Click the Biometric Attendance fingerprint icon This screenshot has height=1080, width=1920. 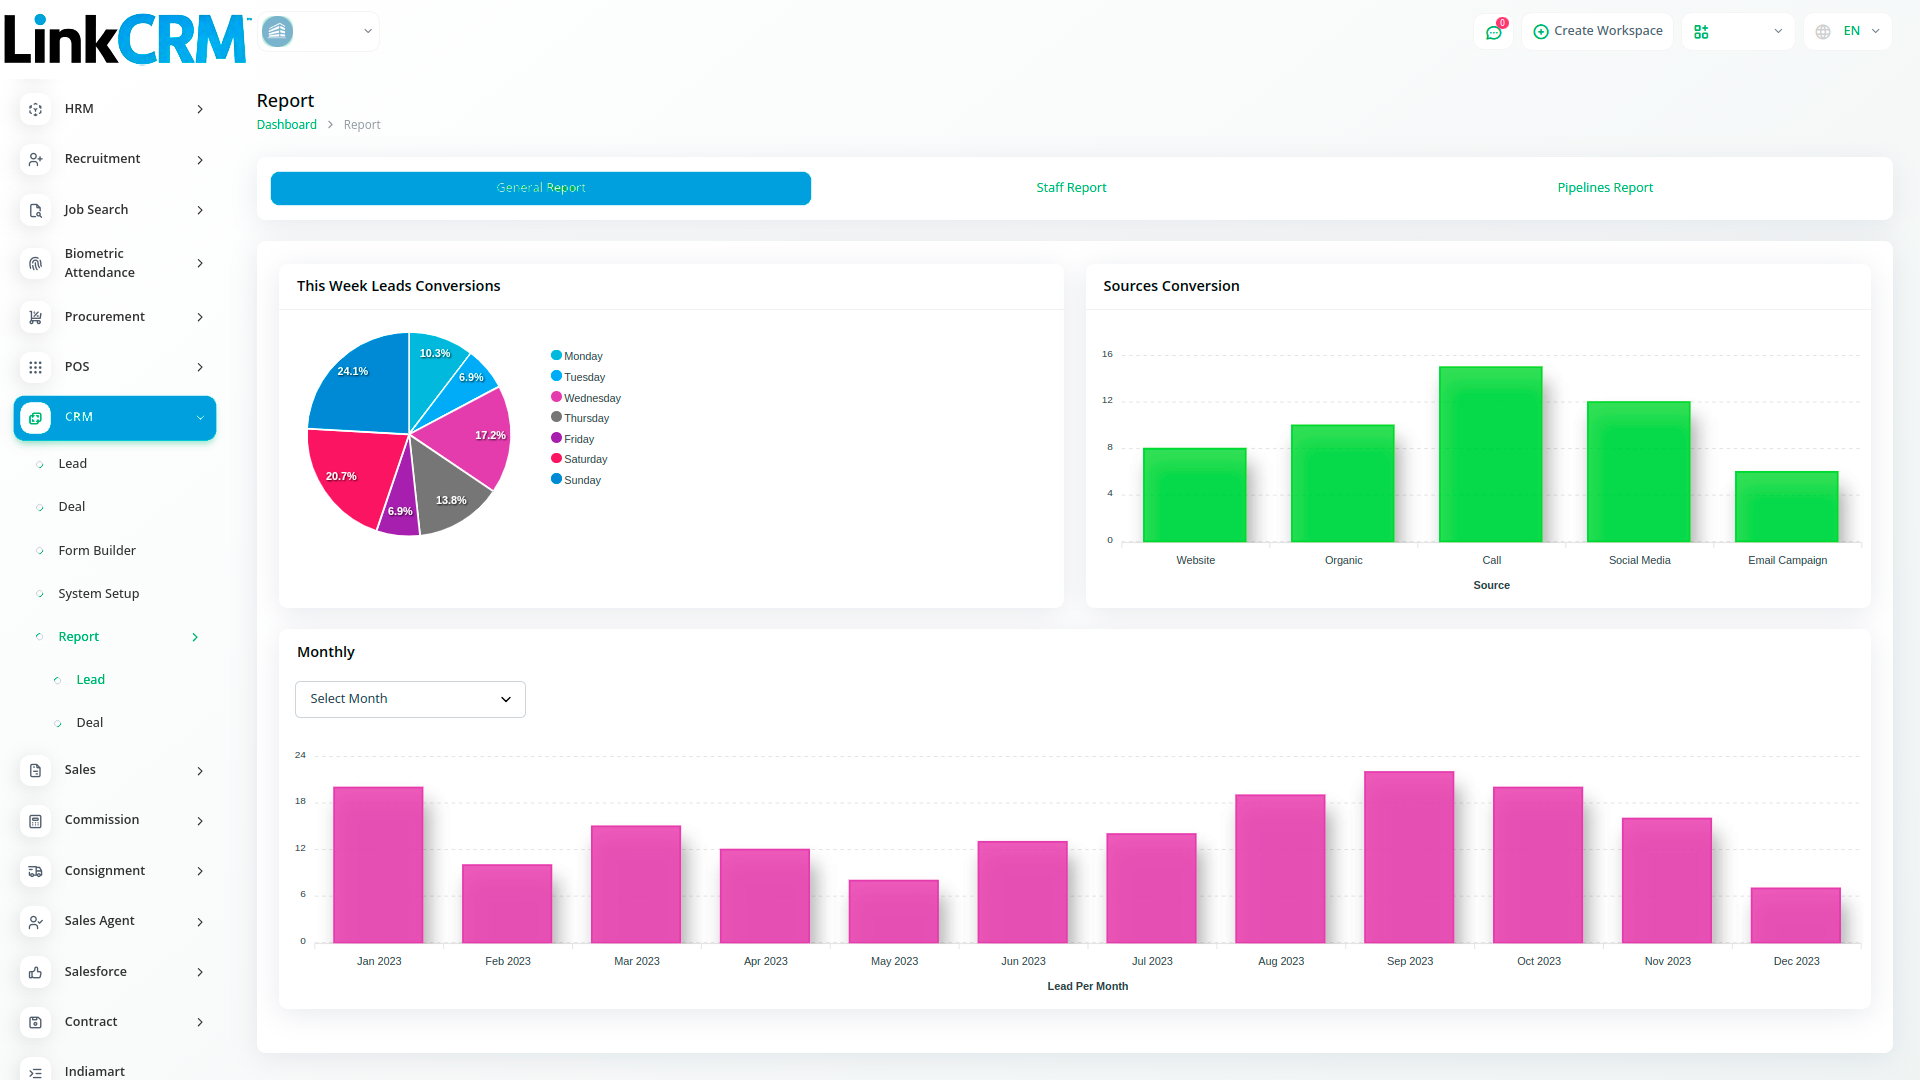pos(36,263)
